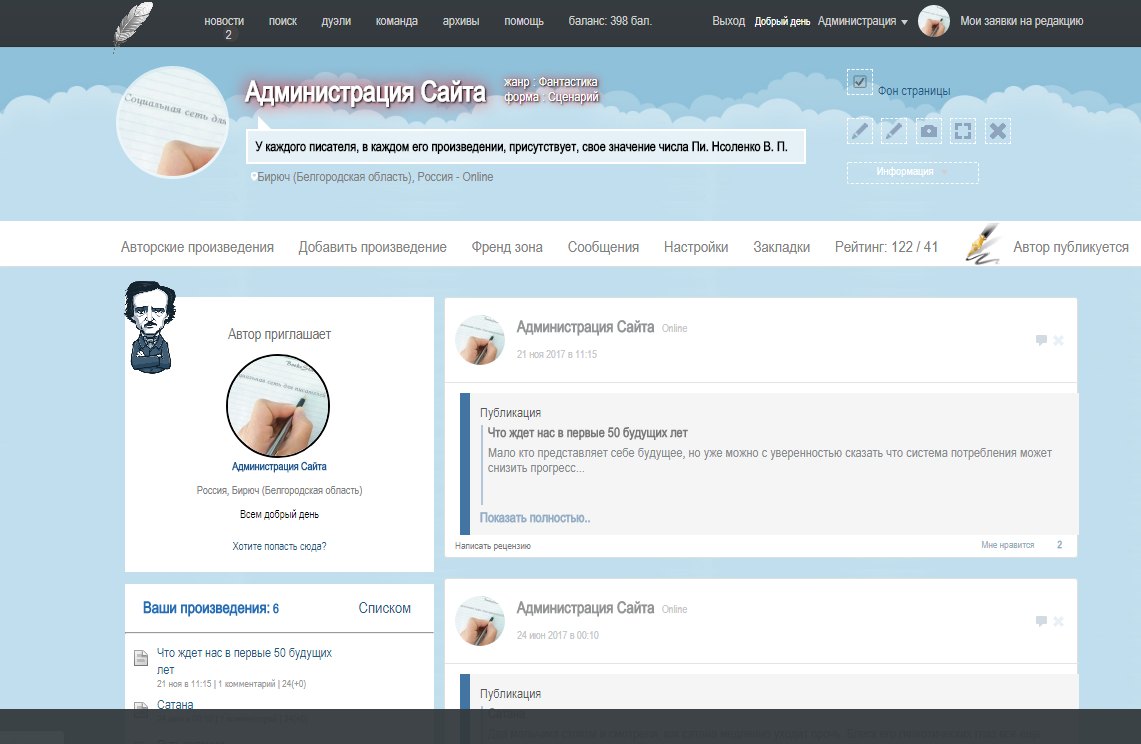Click author name on 24 июн 2017 post
The width and height of the screenshot is (1141, 744).
[x=585, y=608]
